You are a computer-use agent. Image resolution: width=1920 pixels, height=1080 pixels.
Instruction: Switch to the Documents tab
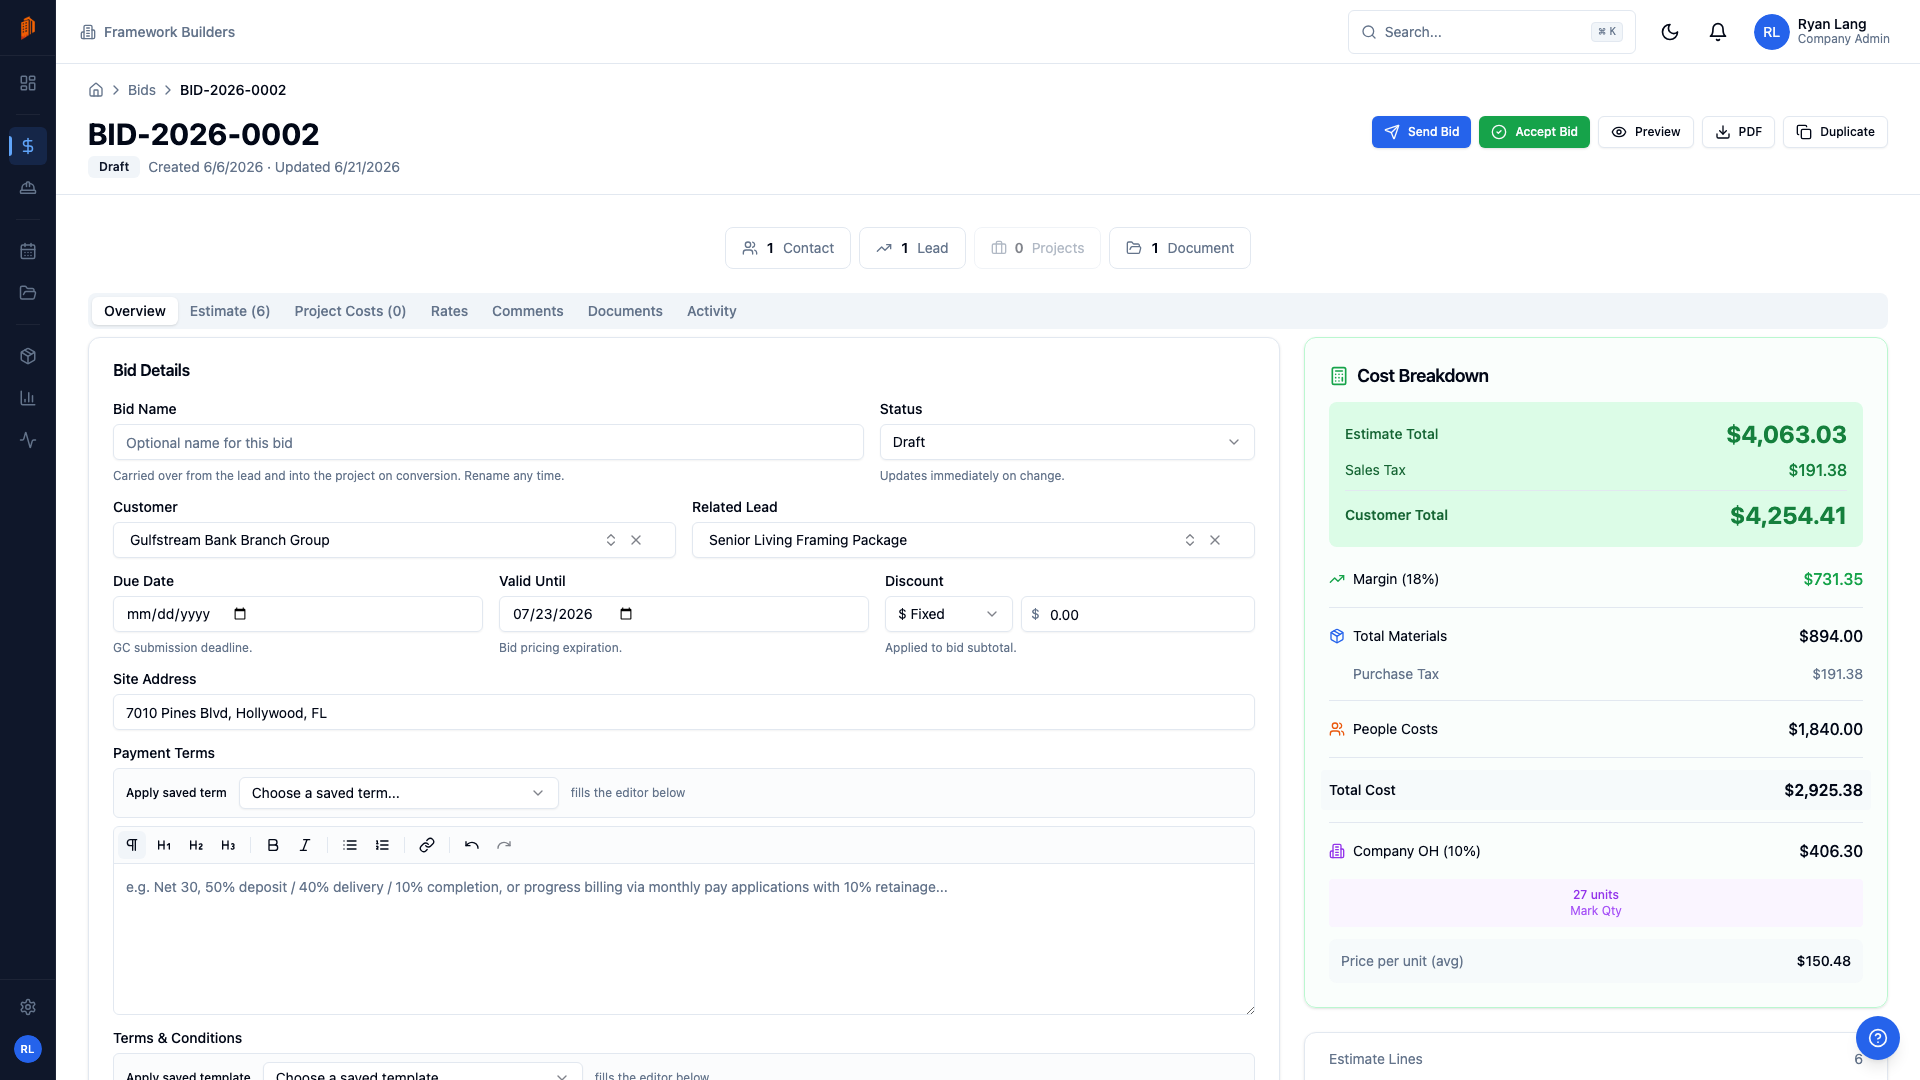(625, 311)
